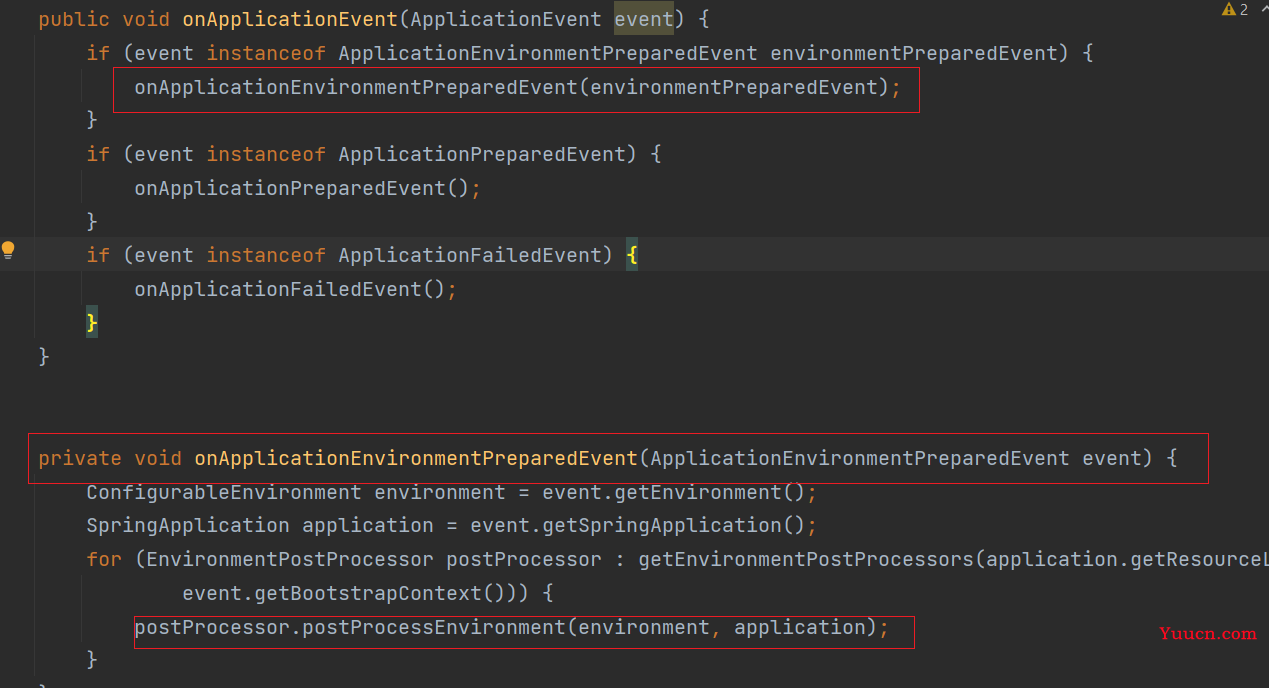Viewport: 1269px width, 688px height.
Task: Select the ApplicationEvent parameter type
Action: pyautogui.click(x=506, y=19)
